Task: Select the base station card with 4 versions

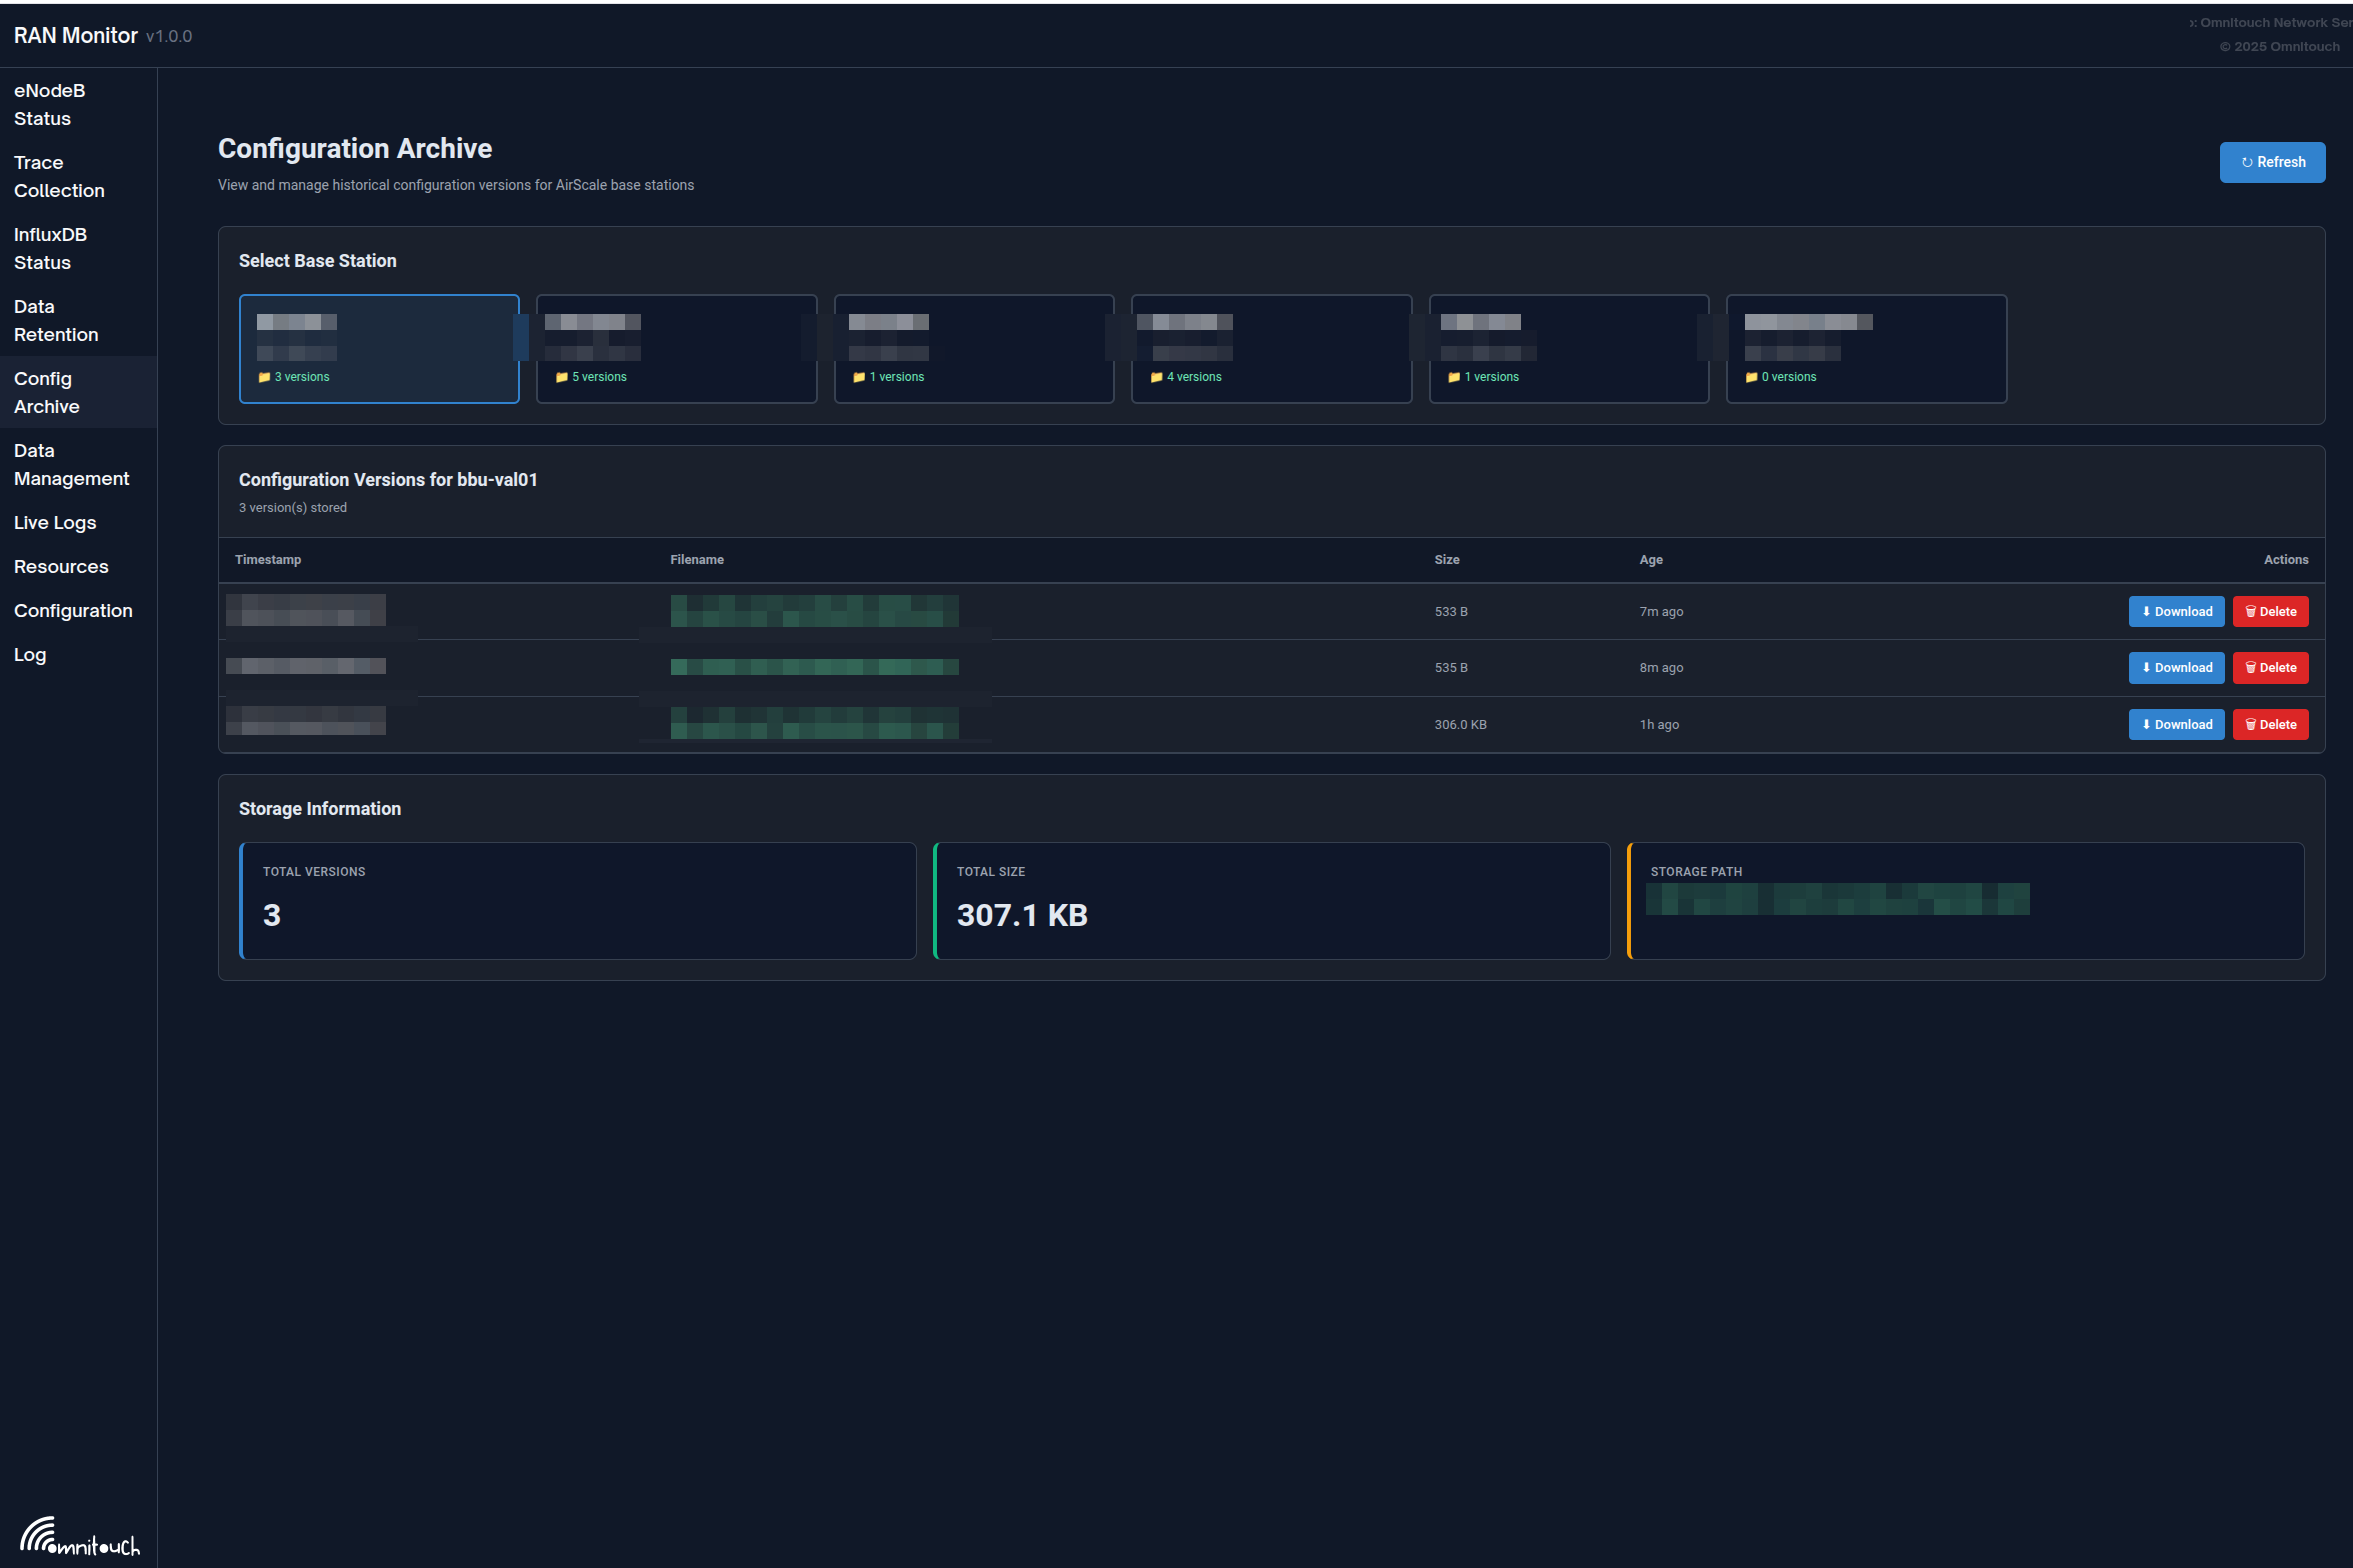Action: (1271, 348)
